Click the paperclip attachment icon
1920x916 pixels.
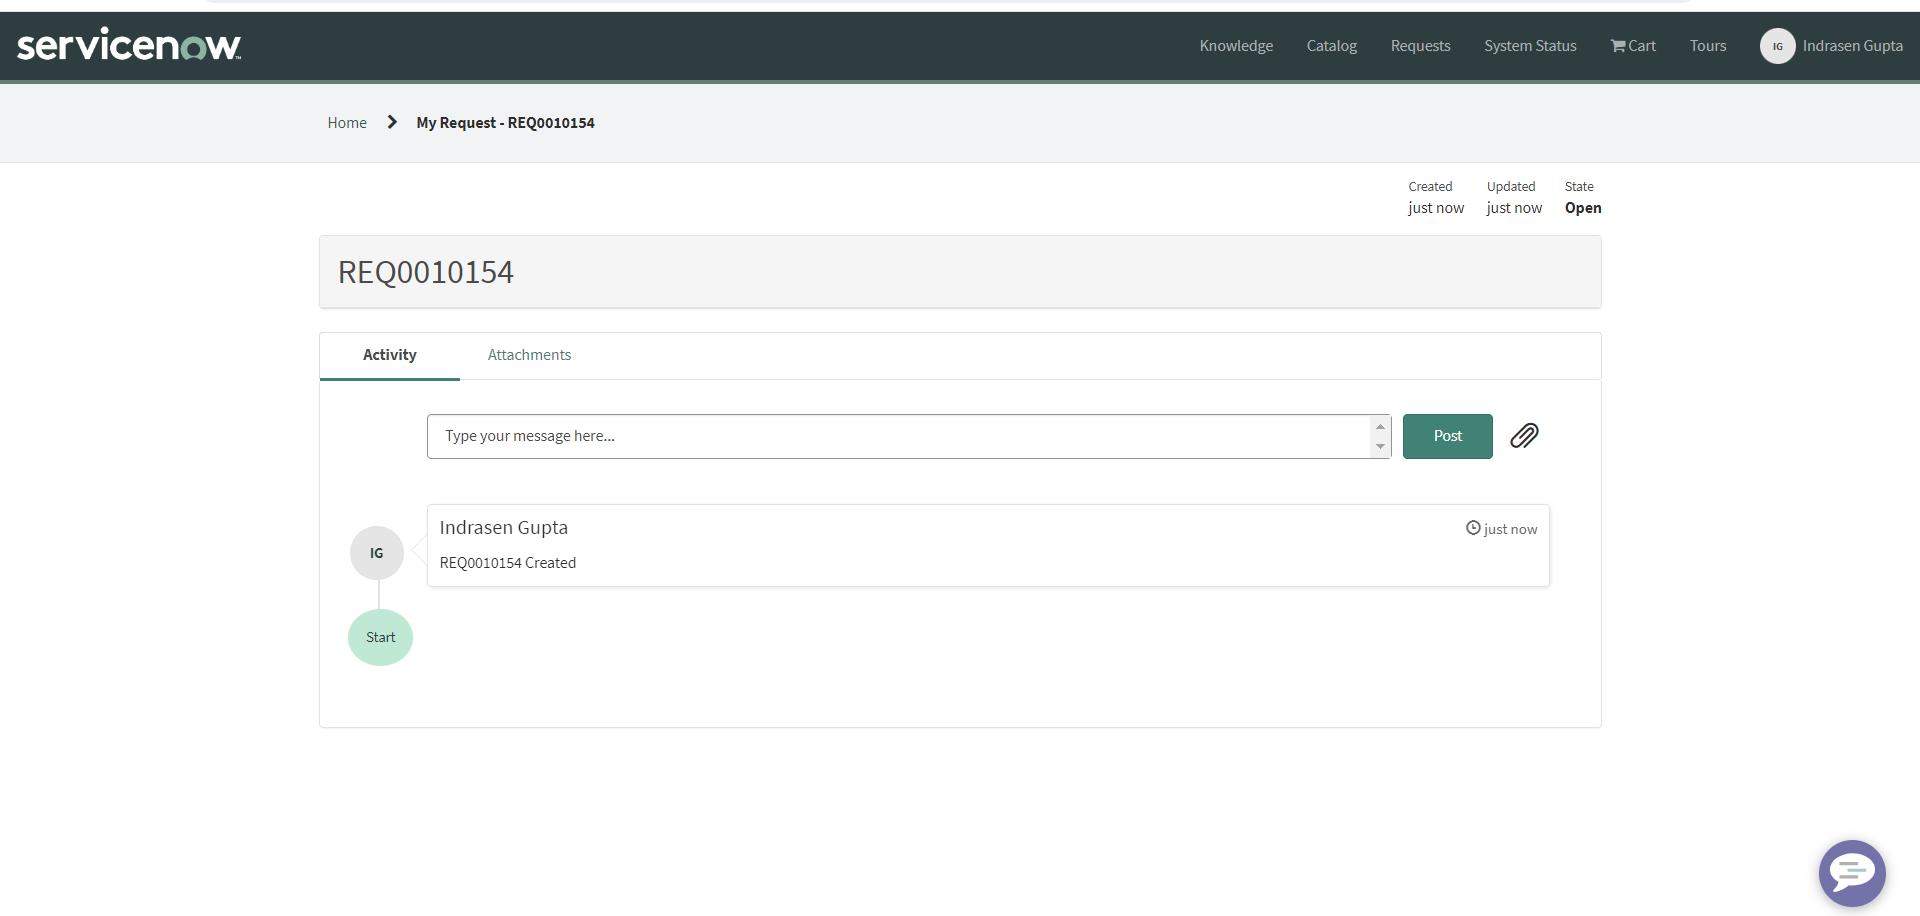coord(1524,436)
